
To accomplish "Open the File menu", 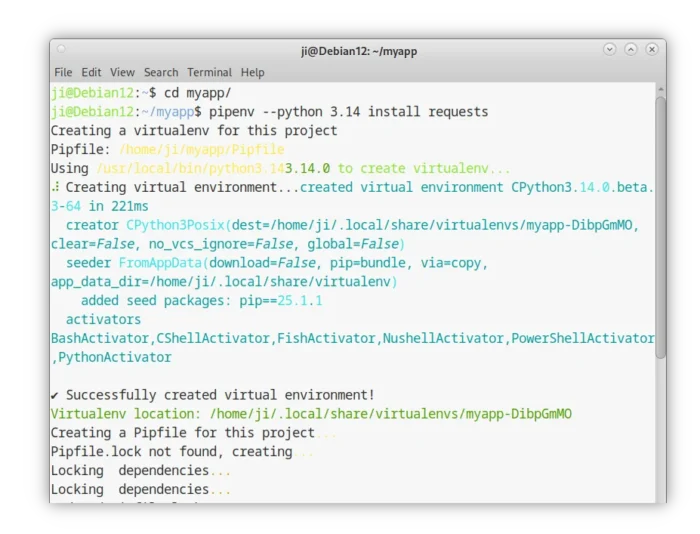I will [x=63, y=72].
